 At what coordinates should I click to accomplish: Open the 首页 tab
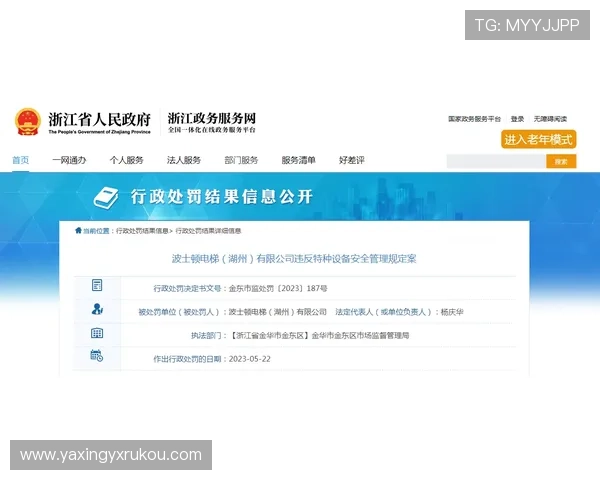point(21,160)
